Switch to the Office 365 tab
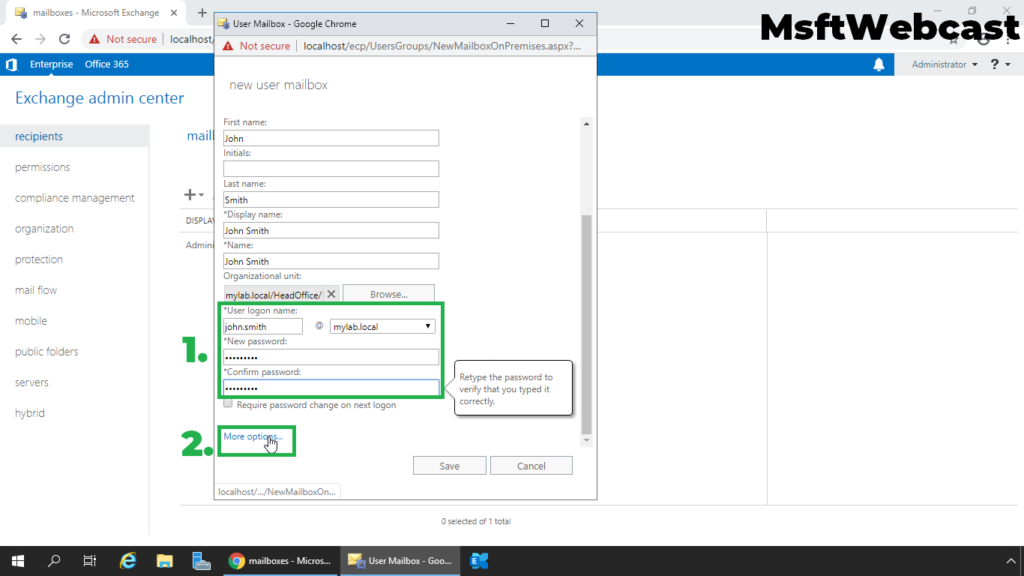This screenshot has height=576, width=1024. [x=106, y=64]
